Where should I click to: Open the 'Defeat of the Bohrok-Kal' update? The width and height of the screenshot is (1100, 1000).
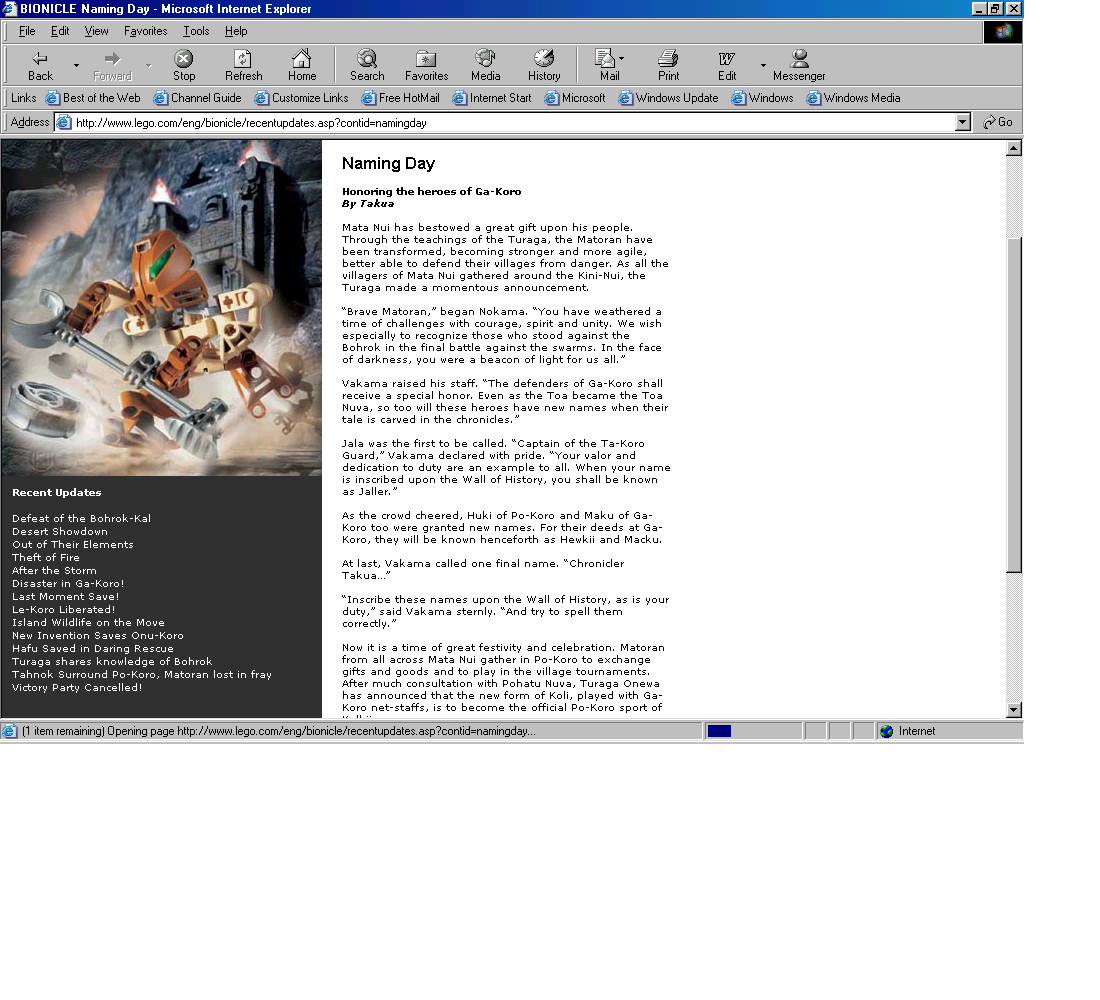(81, 518)
